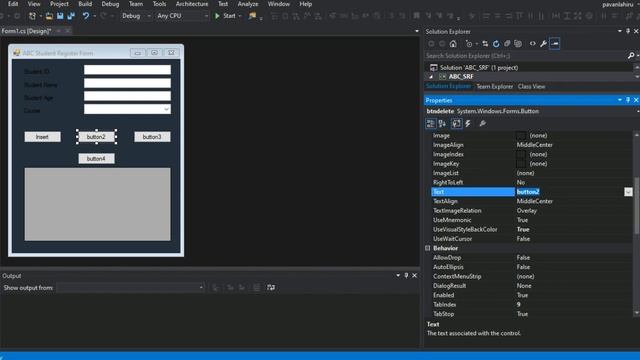
Task: Refresh the Solution Explorer
Action: 496,44
